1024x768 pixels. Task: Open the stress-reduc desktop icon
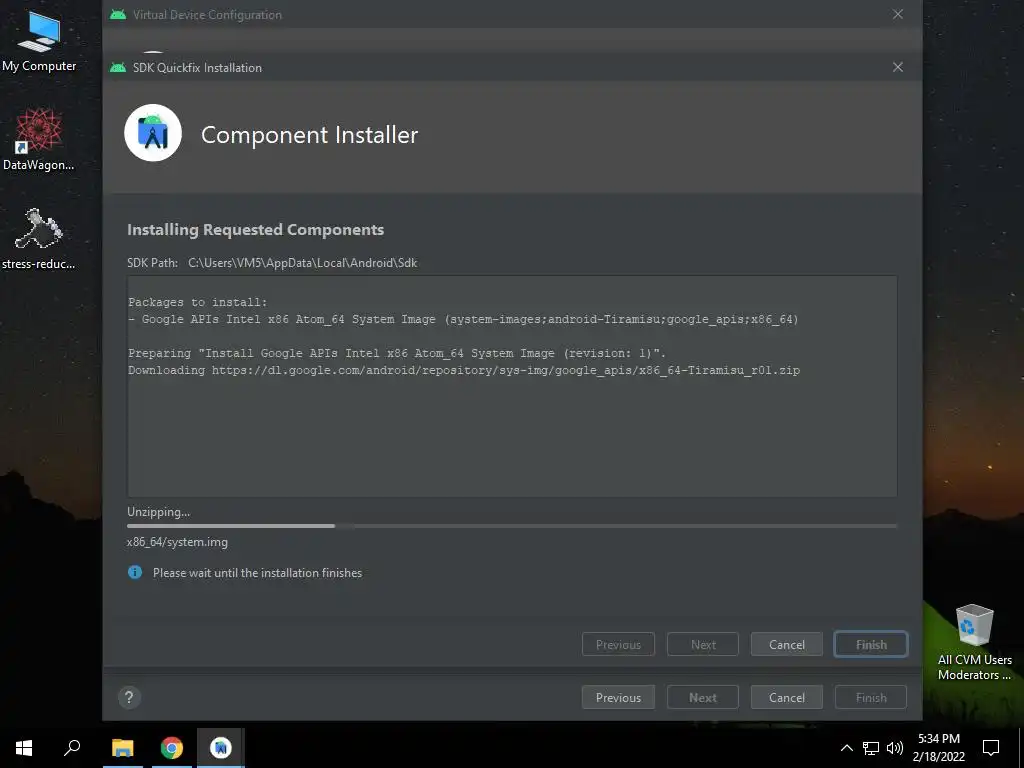[39, 238]
